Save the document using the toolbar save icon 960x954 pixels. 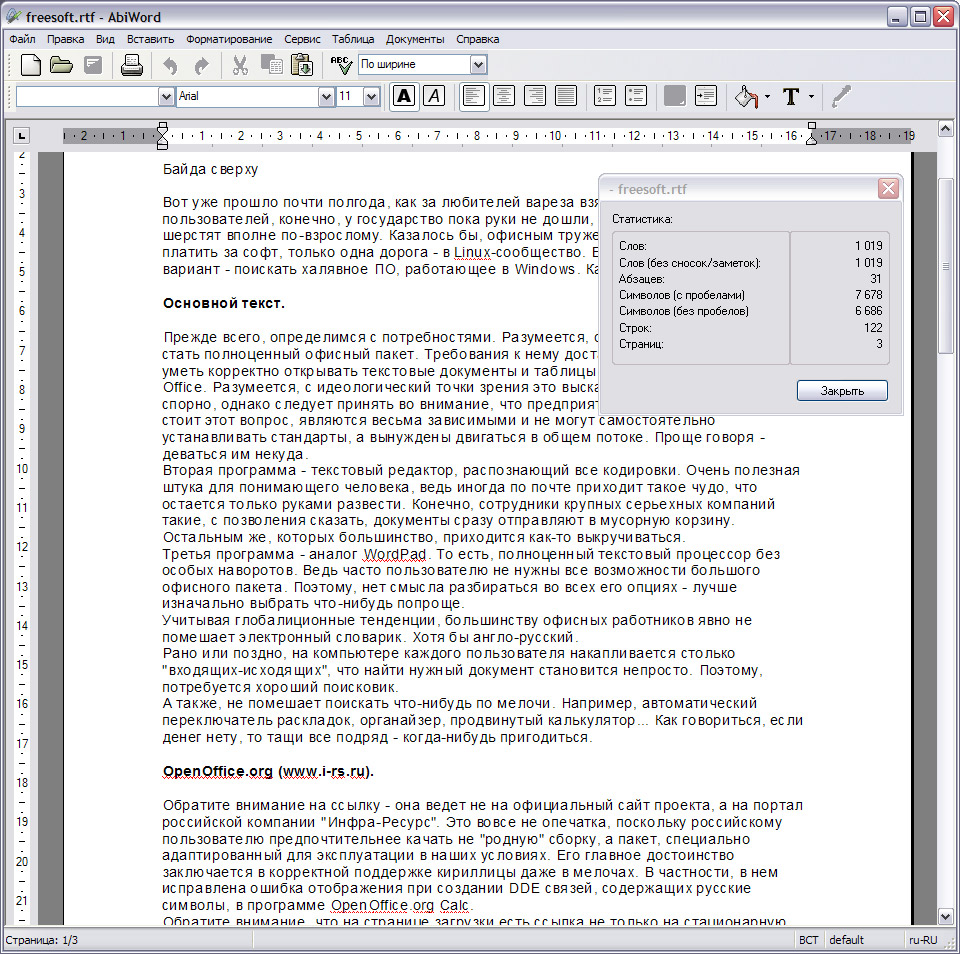(x=93, y=65)
